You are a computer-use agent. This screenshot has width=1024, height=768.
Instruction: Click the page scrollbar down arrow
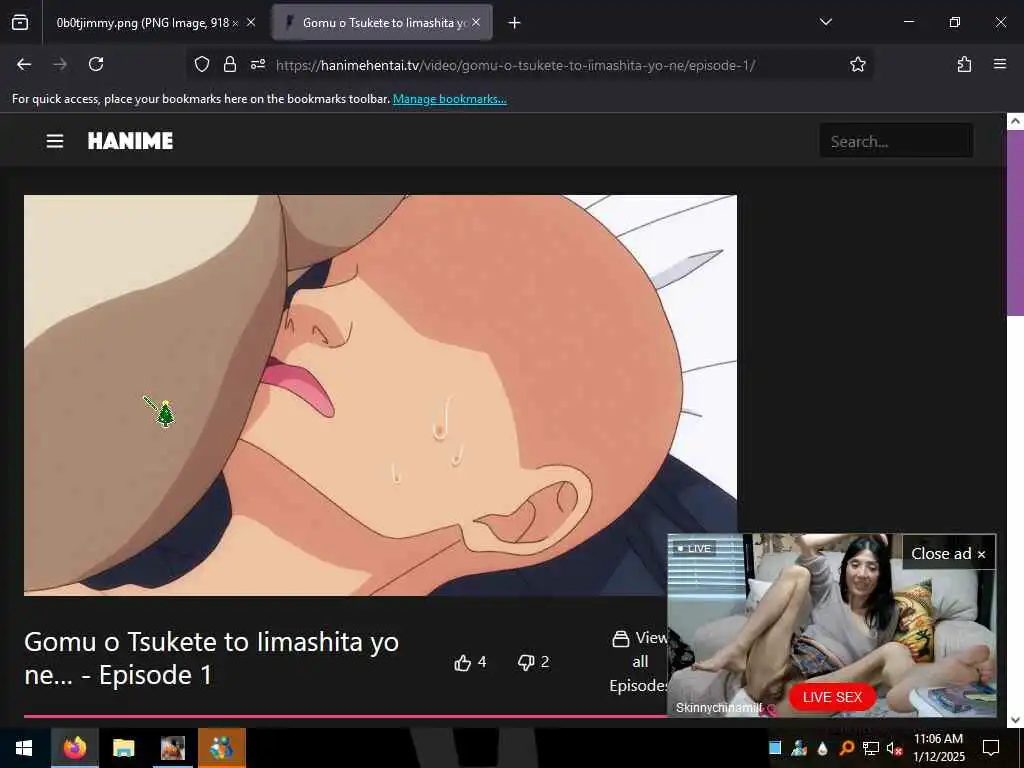click(1015, 720)
